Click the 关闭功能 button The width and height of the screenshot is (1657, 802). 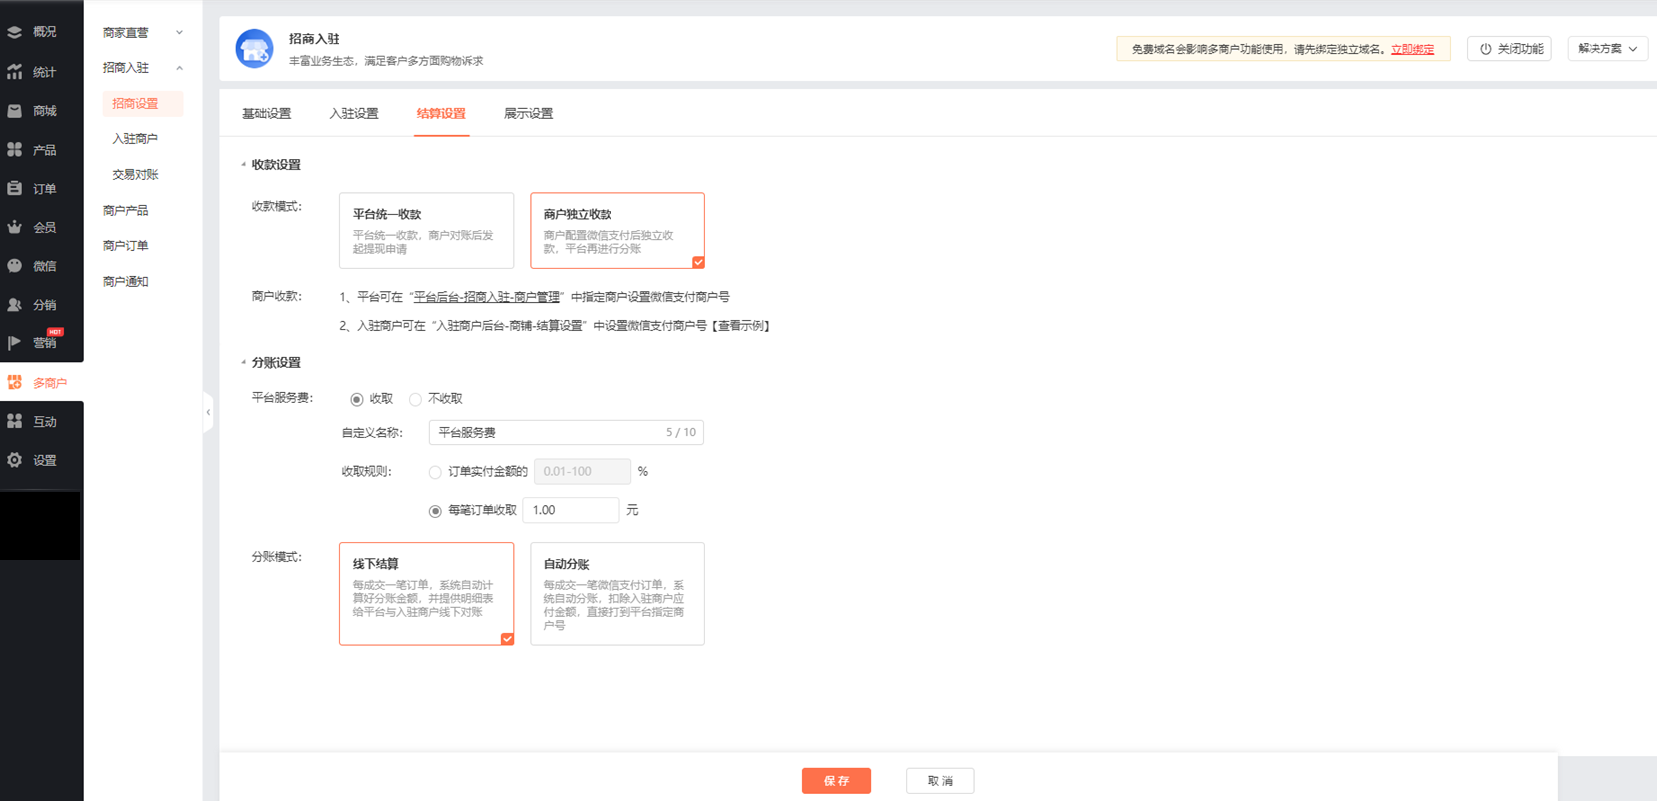pos(1509,49)
